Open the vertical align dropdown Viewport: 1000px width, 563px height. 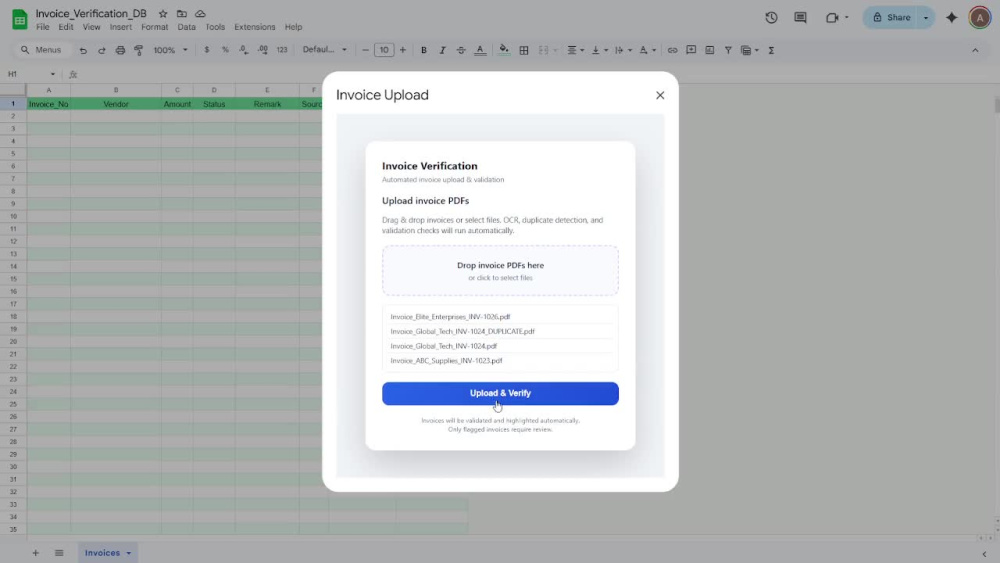(x=599, y=50)
